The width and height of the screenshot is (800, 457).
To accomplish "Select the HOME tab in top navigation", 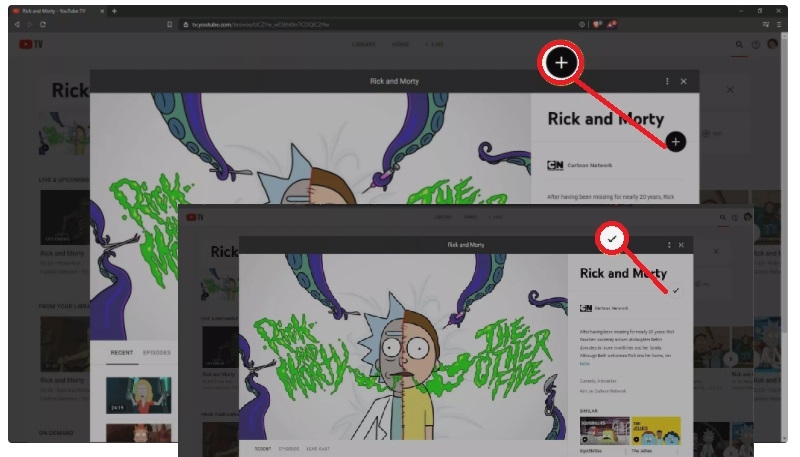I will pyautogui.click(x=400, y=45).
